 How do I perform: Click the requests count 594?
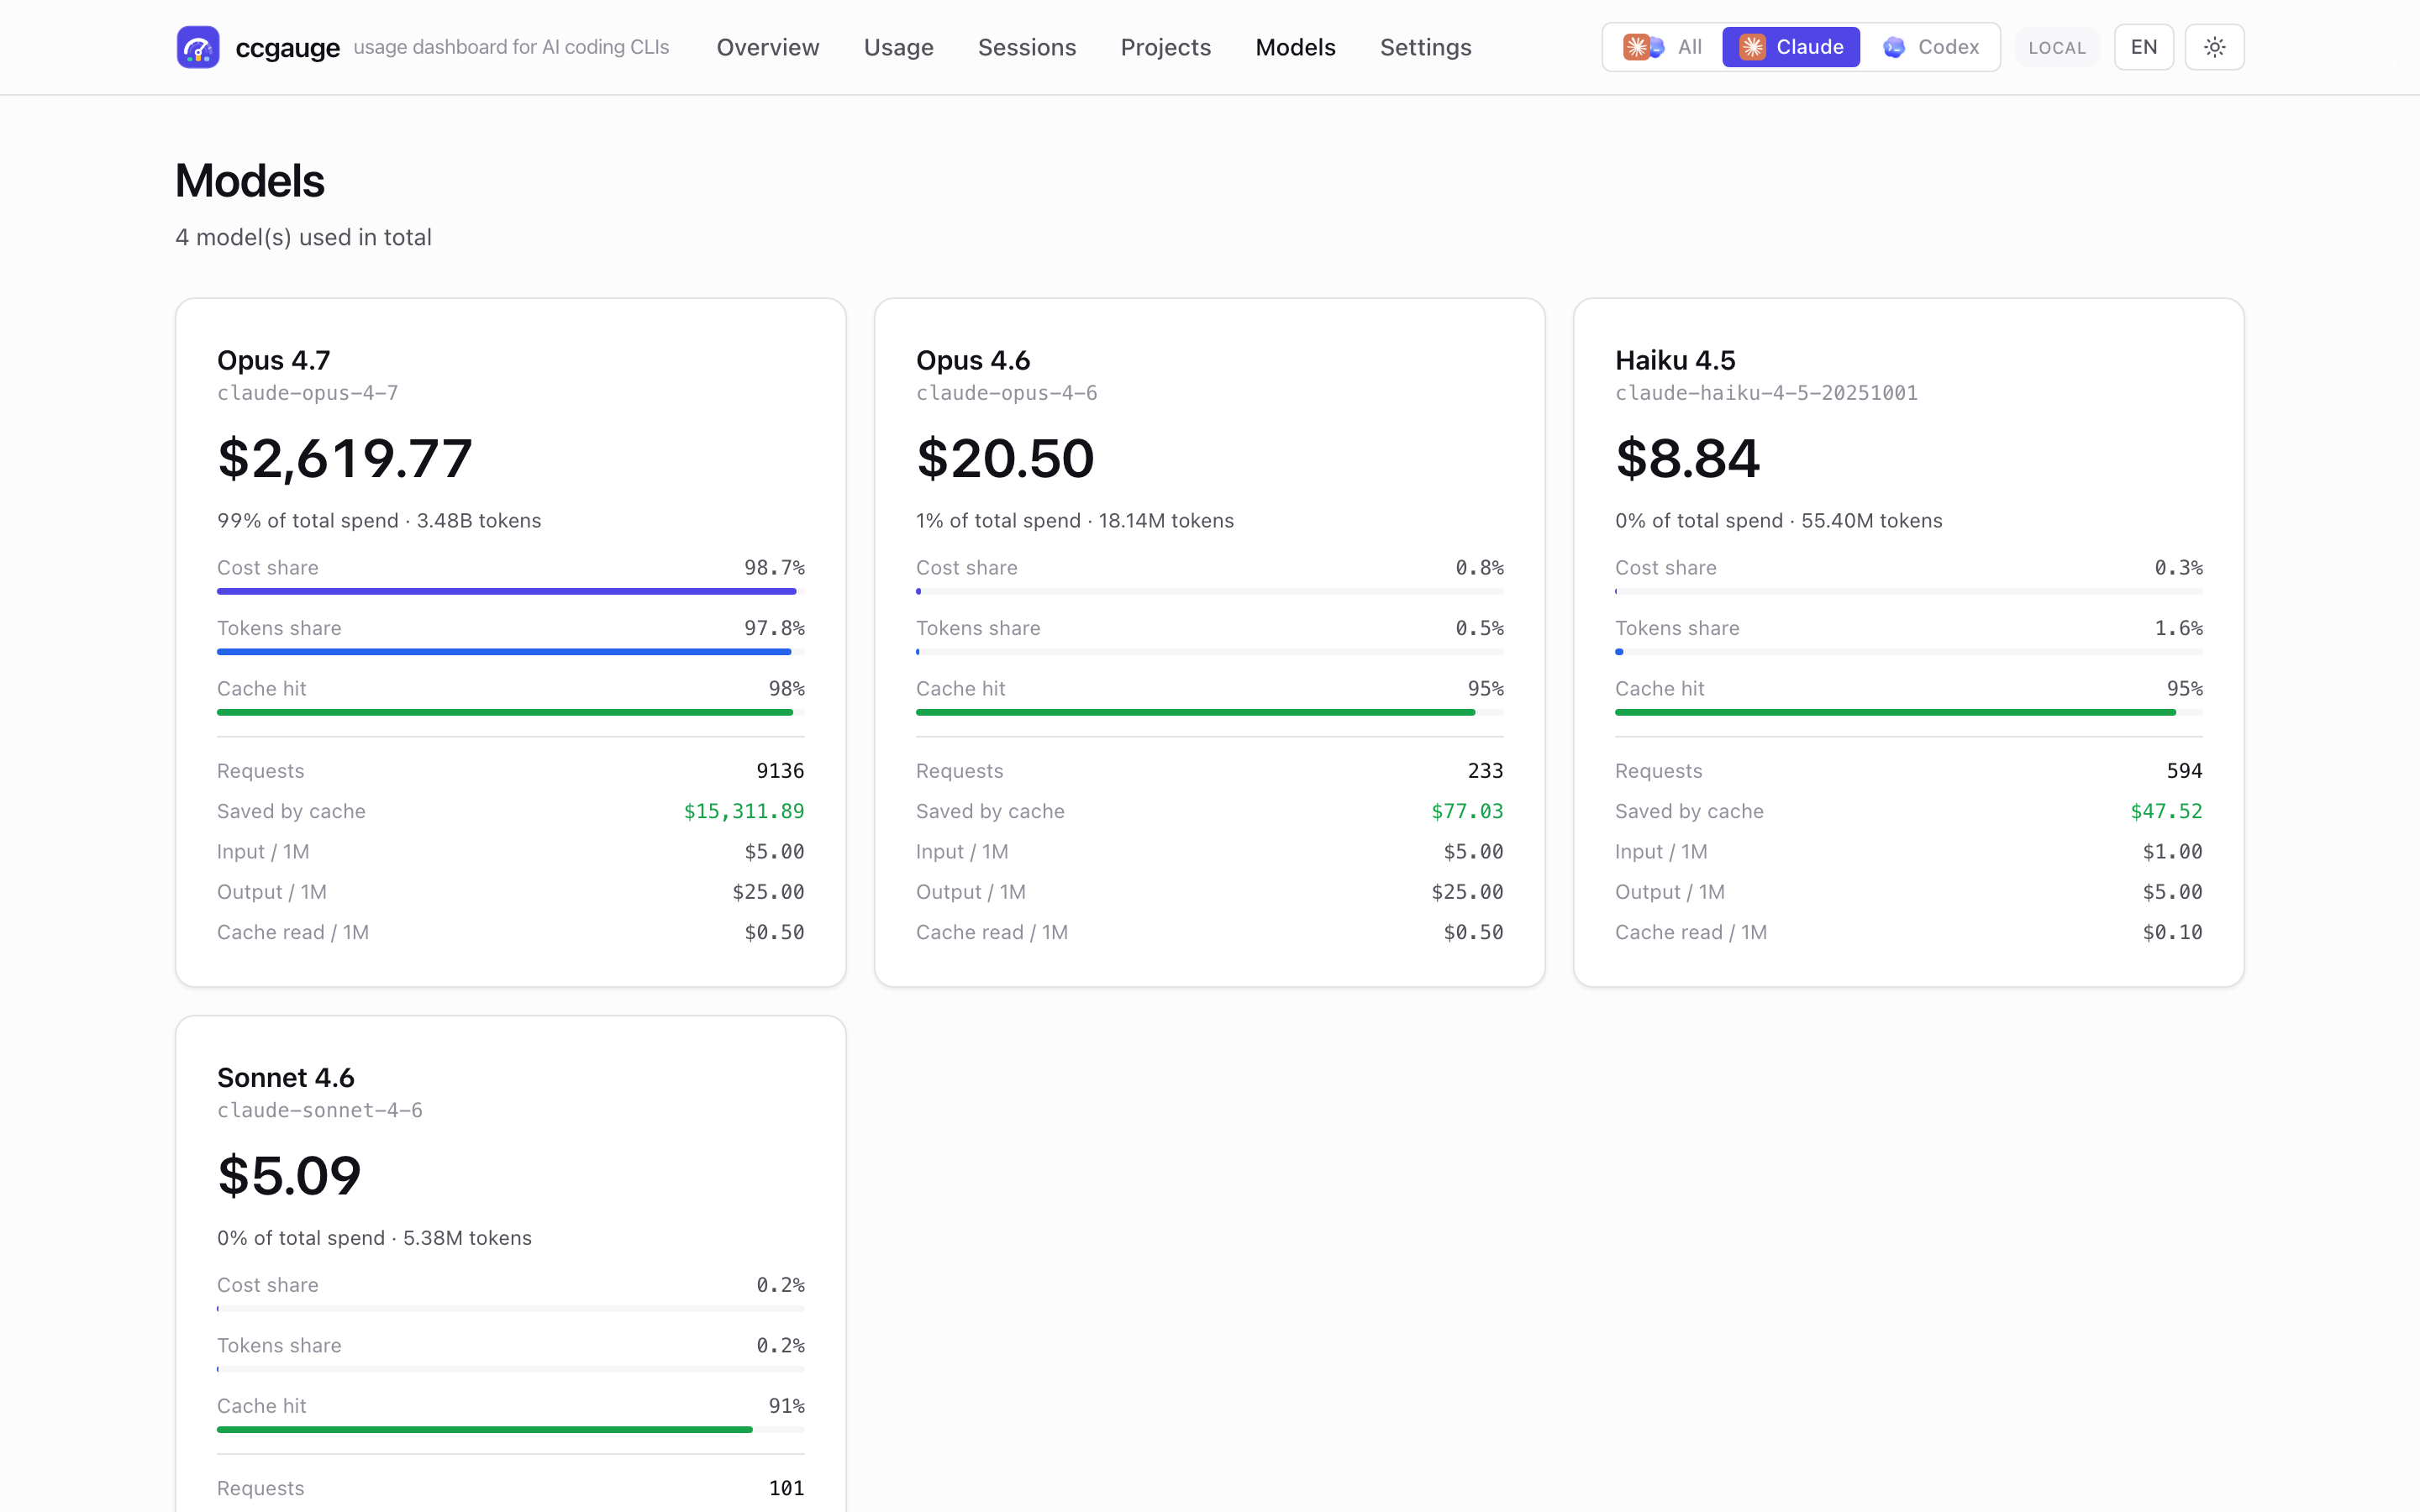(x=2184, y=771)
